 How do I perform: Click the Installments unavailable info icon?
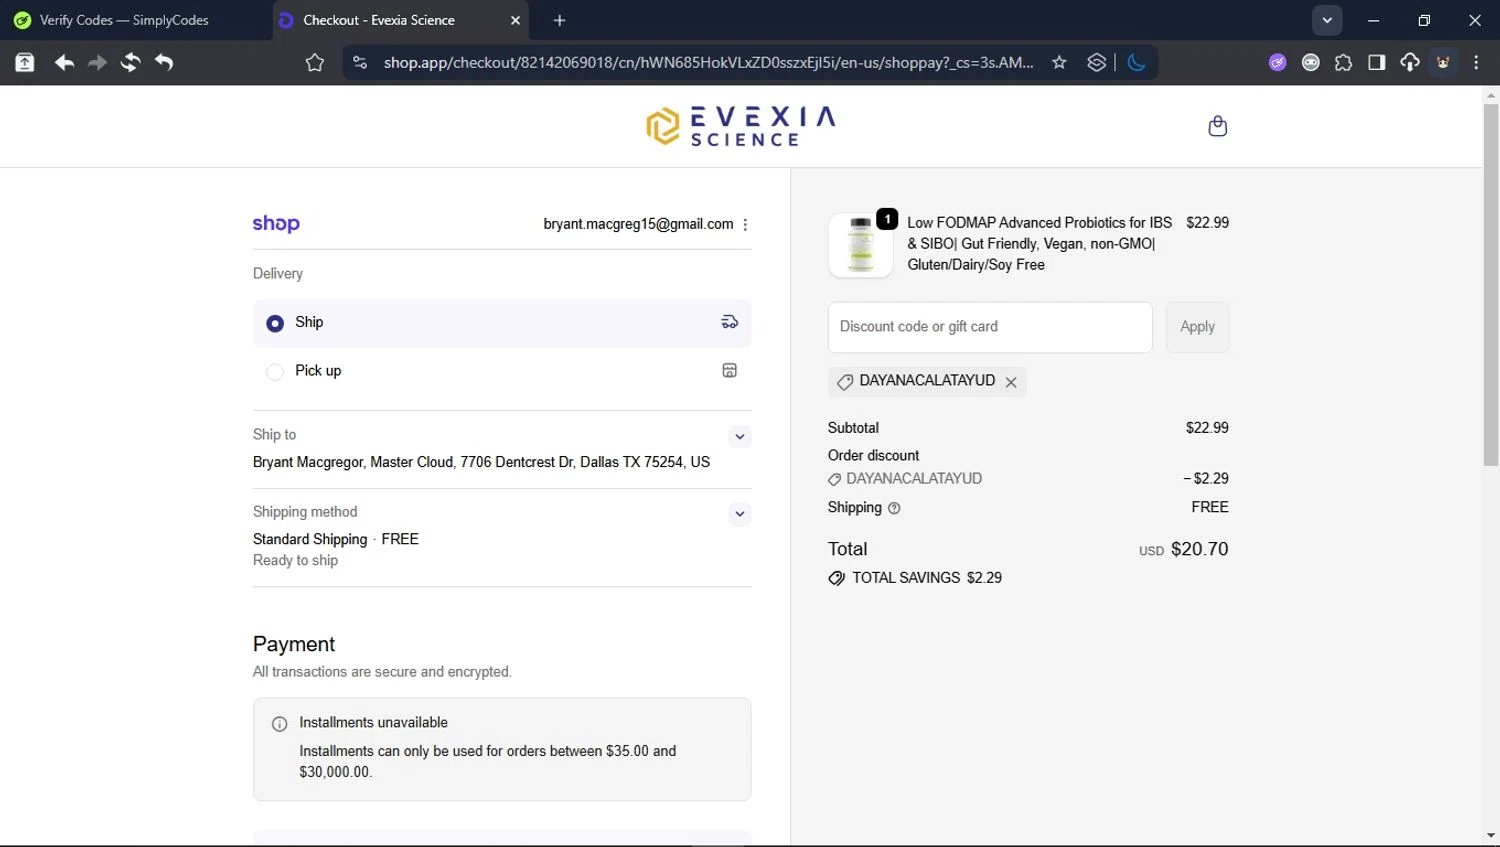pos(280,724)
